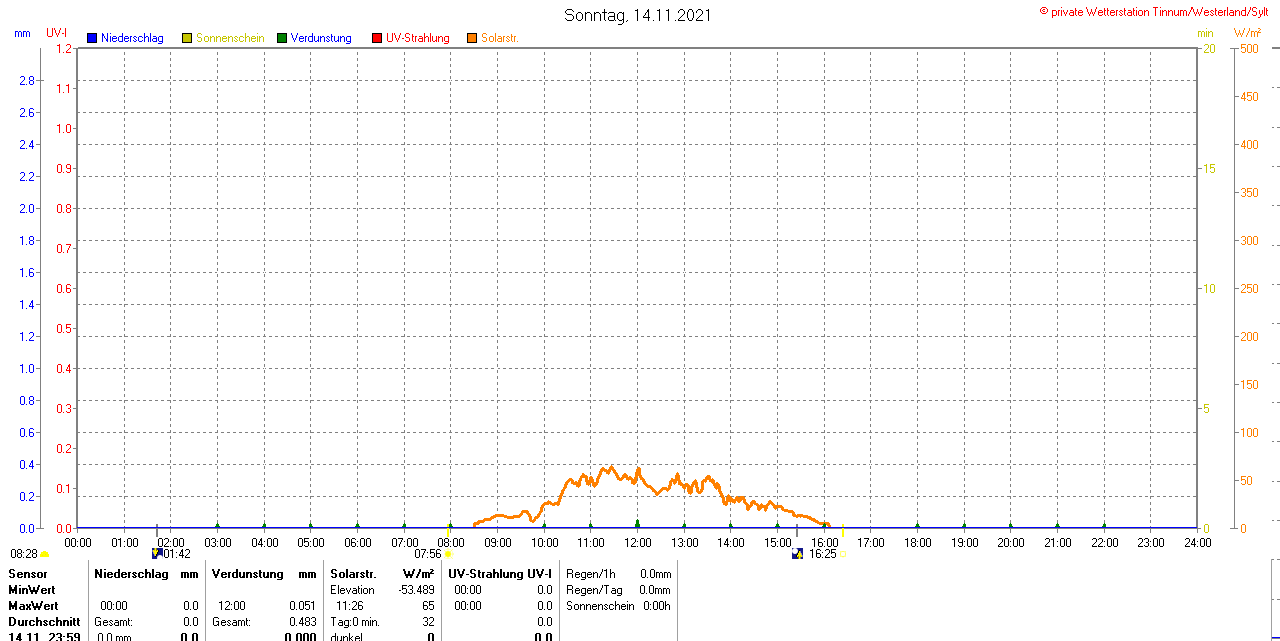Click the Regen/Tag row label

594,590
